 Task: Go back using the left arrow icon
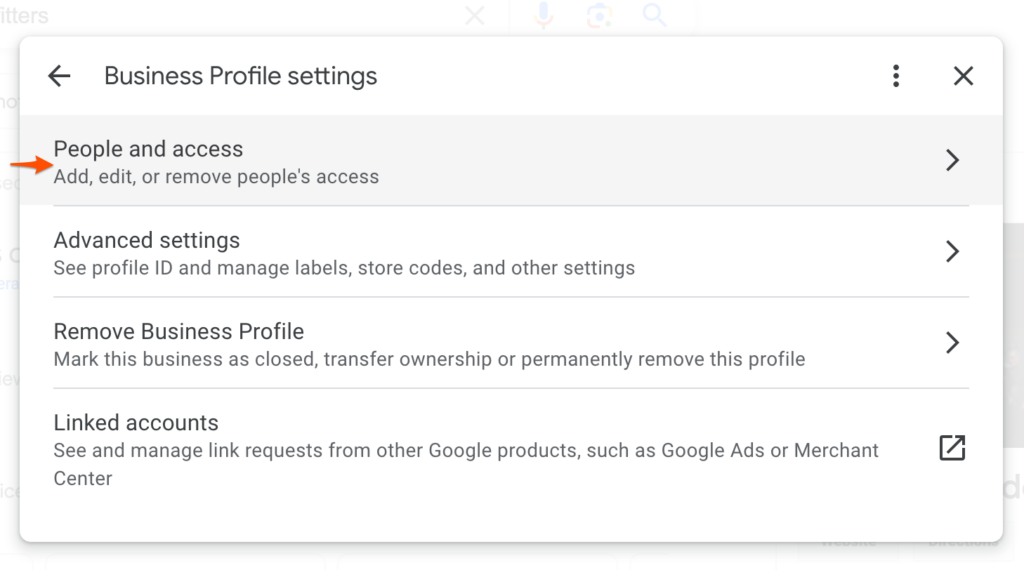pos(59,76)
